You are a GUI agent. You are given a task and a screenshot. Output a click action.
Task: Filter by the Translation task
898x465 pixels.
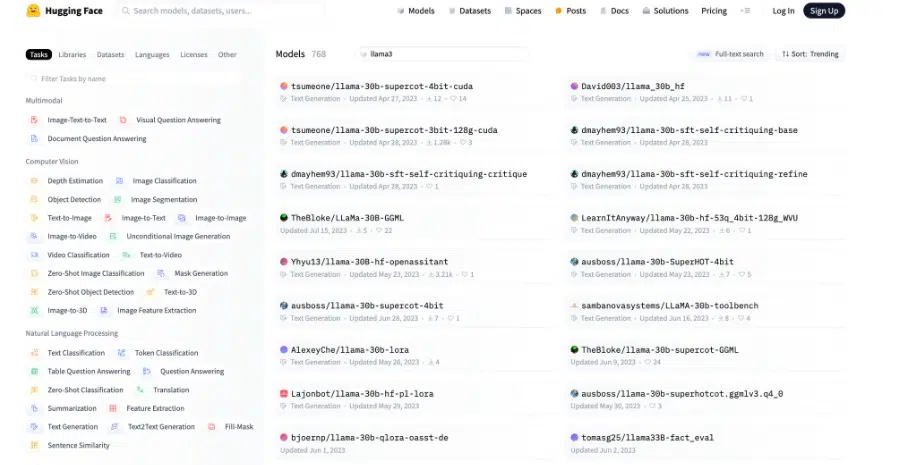pos(163,390)
